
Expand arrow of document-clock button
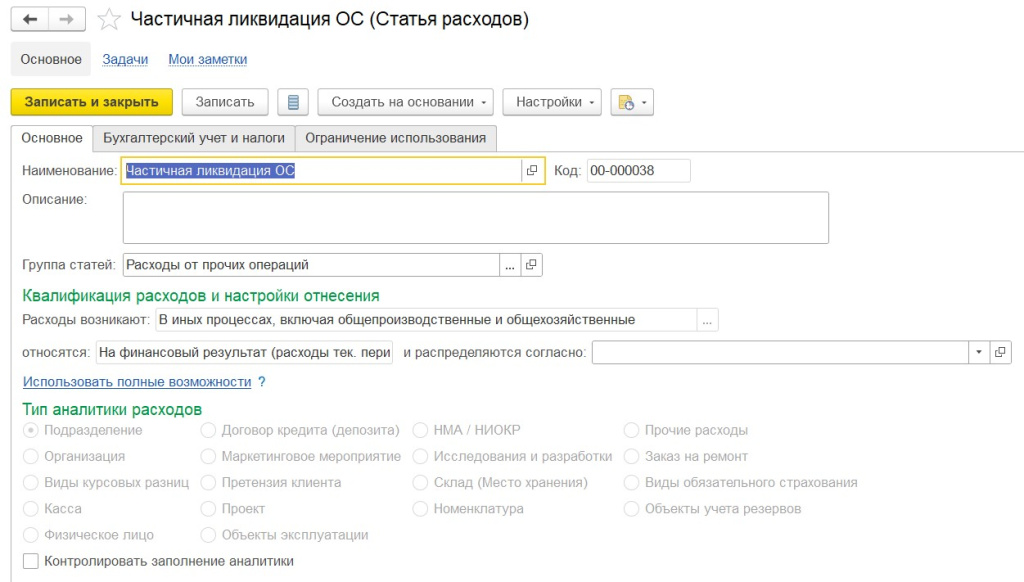coord(645,103)
